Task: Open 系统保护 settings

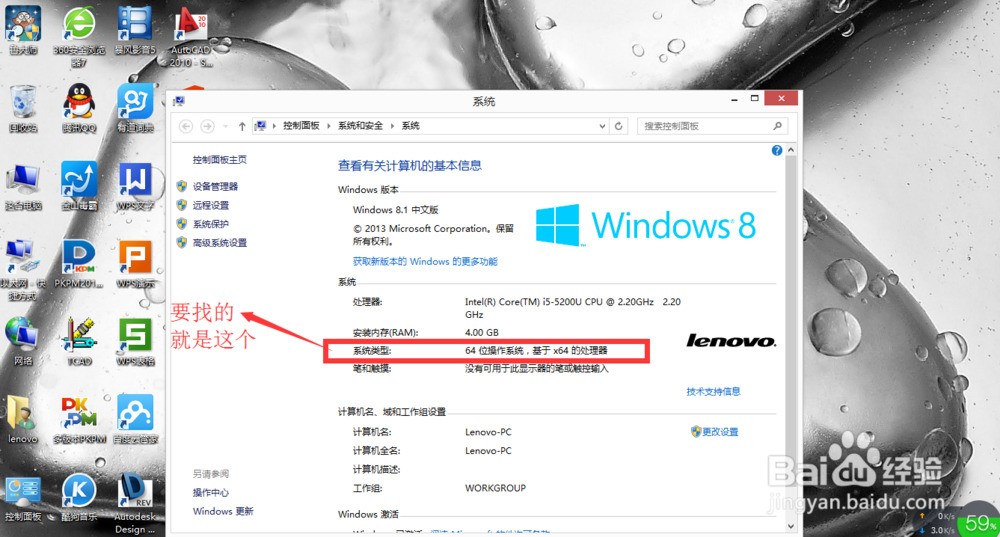Action: [x=210, y=224]
